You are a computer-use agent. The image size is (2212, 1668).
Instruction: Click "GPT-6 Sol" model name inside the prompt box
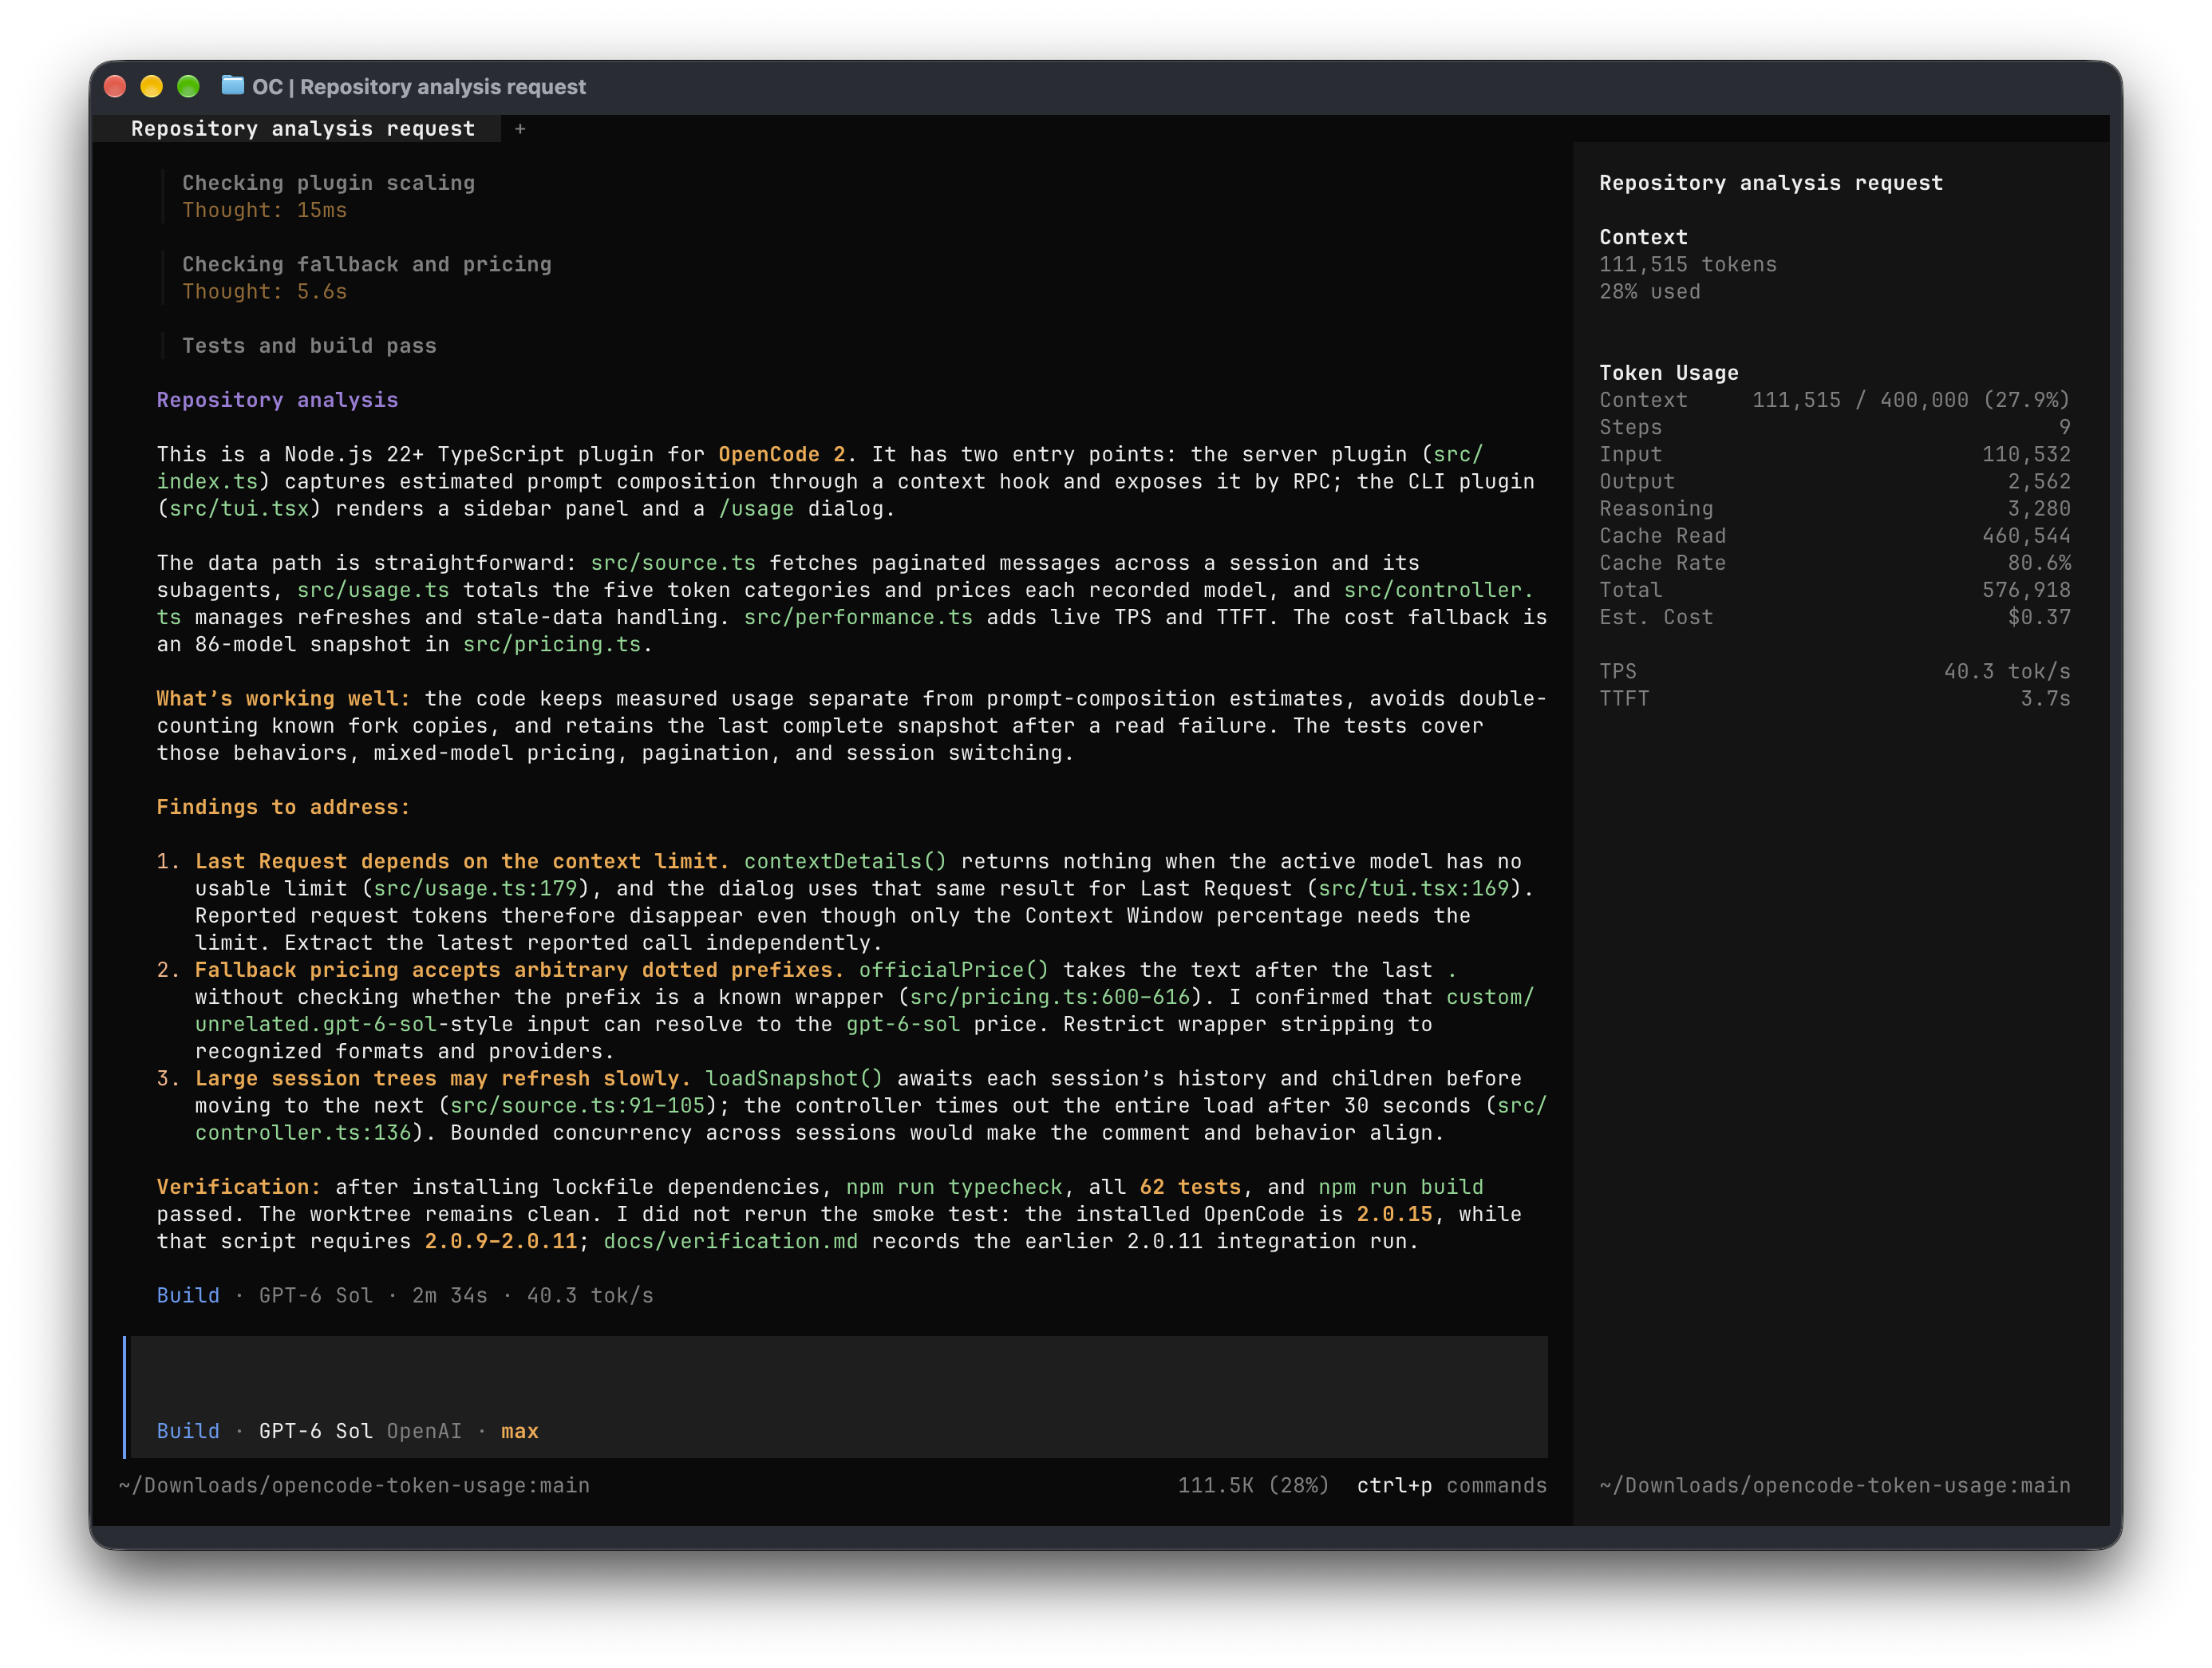pos(315,1431)
